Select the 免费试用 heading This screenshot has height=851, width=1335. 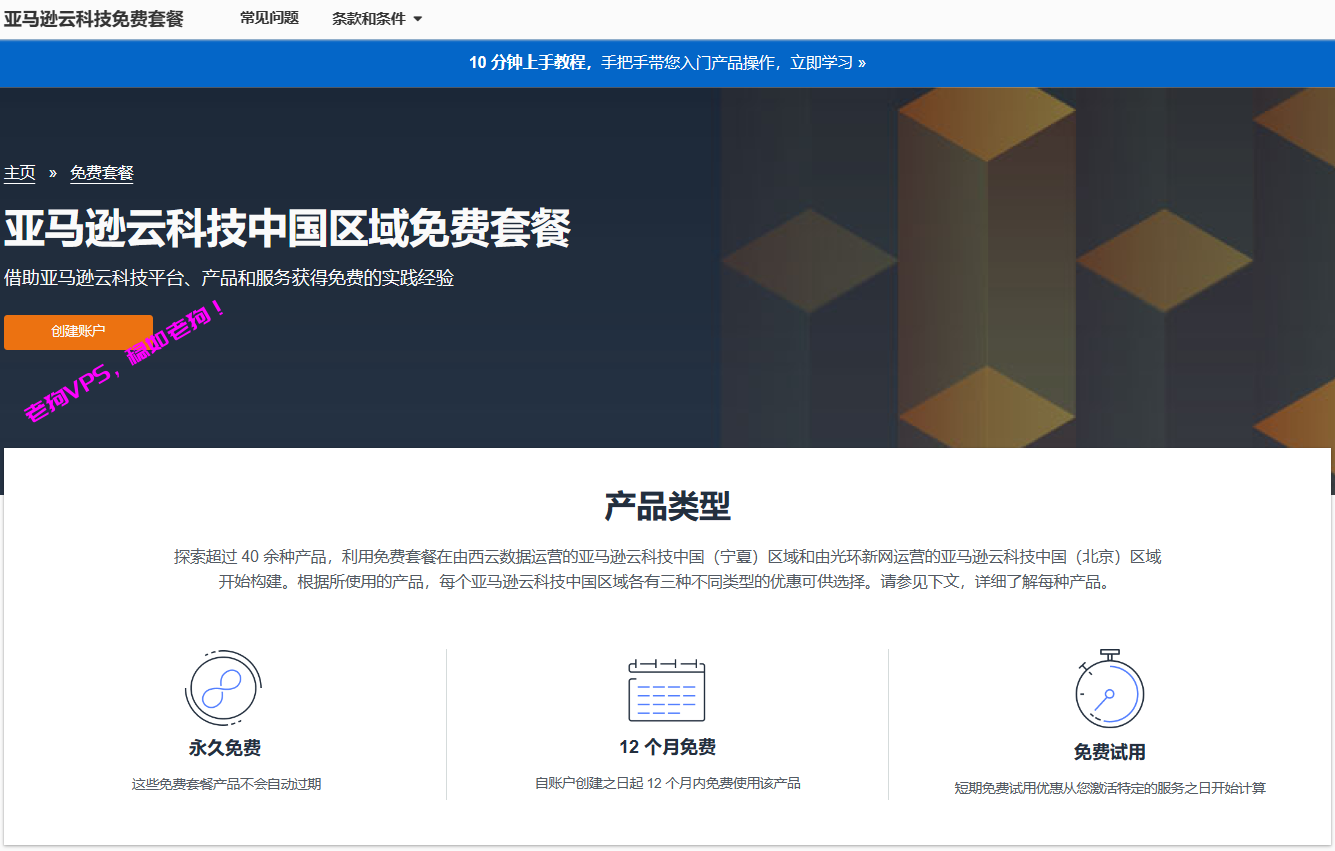(x=1110, y=752)
